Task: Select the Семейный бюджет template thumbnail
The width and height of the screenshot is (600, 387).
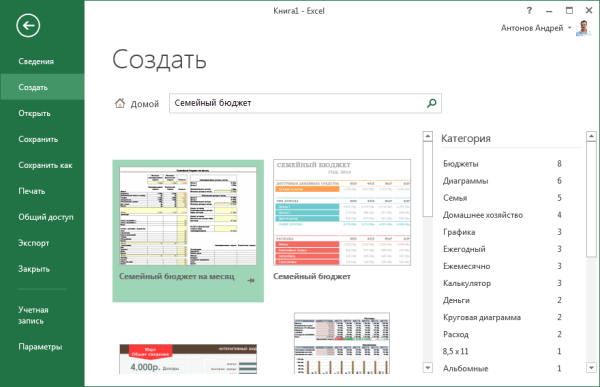Action: [x=342, y=212]
